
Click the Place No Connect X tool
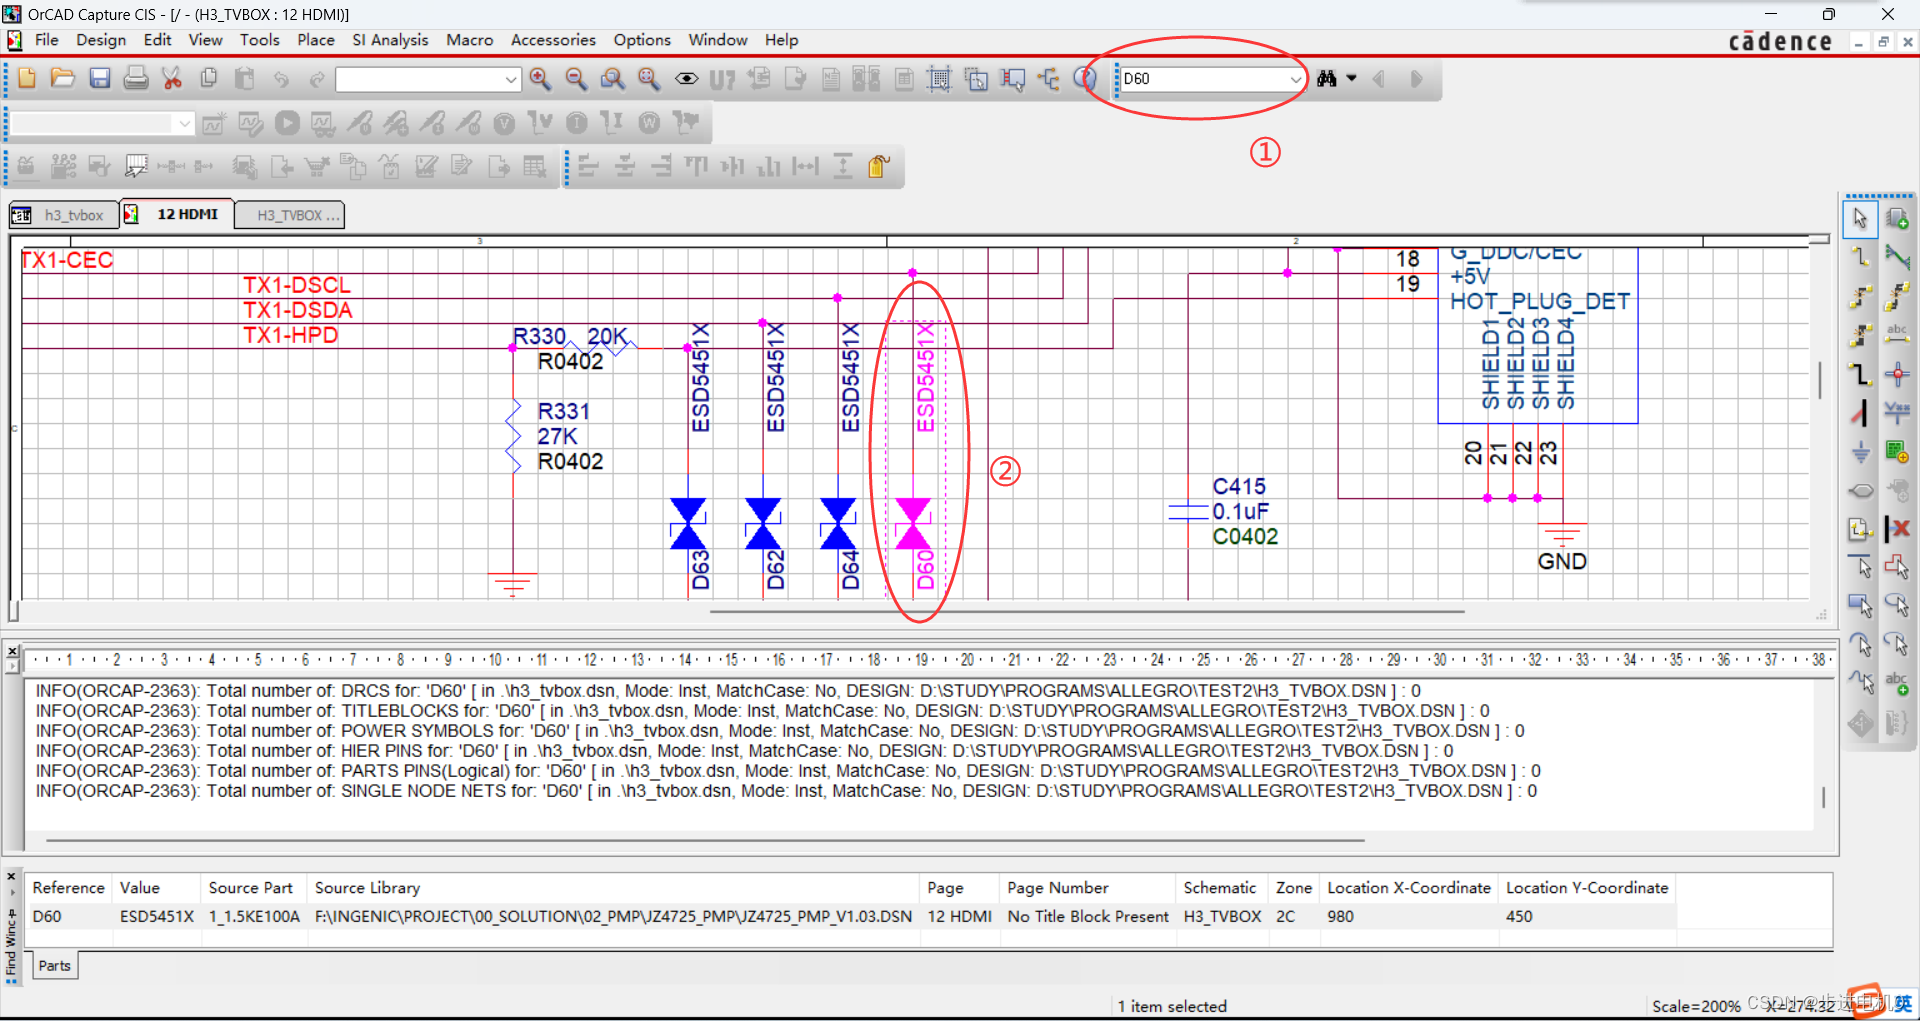pyautogui.click(x=1897, y=529)
